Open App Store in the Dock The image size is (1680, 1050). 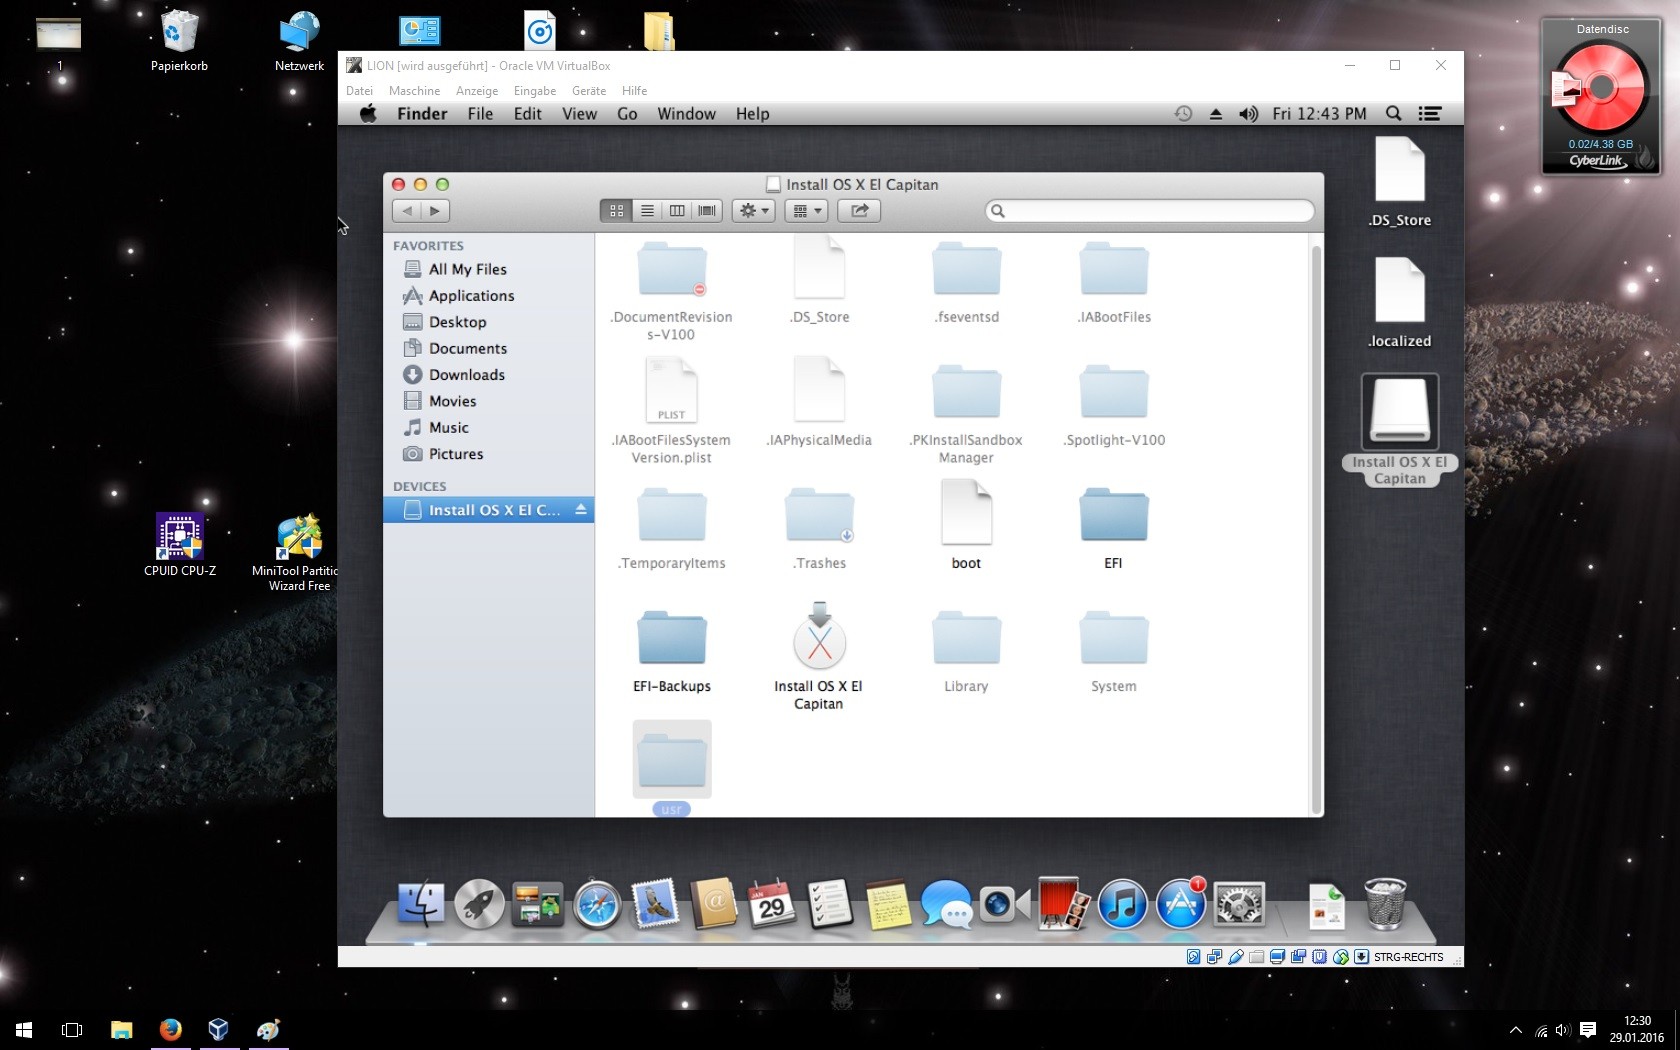[1181, 905]
